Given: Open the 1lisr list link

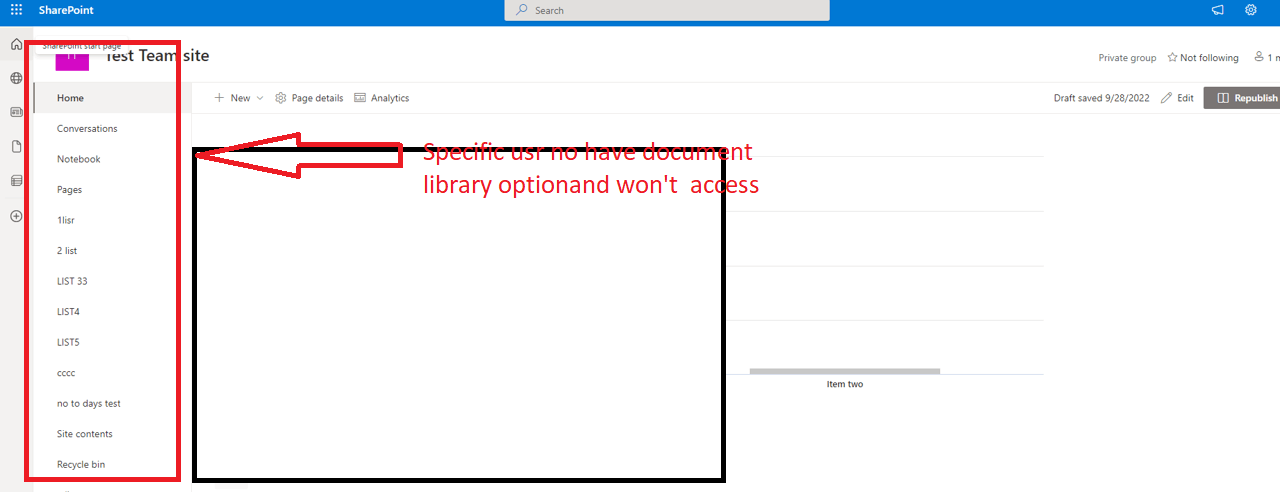Looking at the screenshot, I should click(66, 220).
